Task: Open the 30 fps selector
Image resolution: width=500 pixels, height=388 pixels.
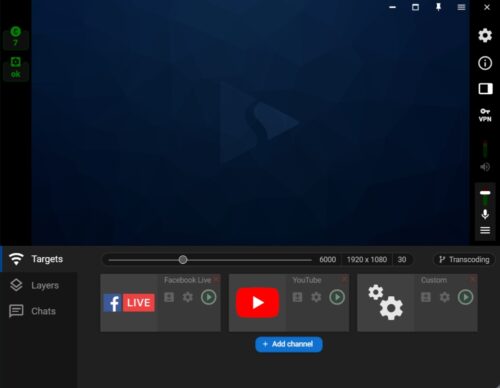Action: tap(402, 260)
